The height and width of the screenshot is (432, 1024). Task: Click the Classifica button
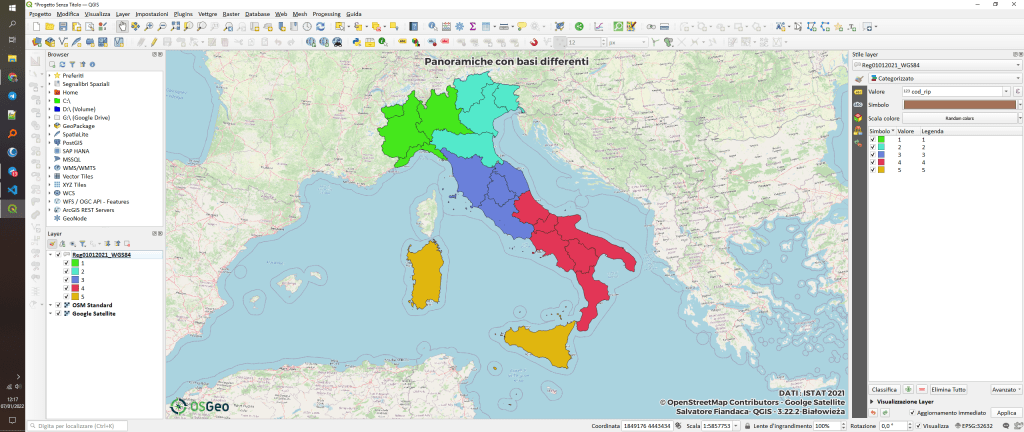tap(883, 389)
